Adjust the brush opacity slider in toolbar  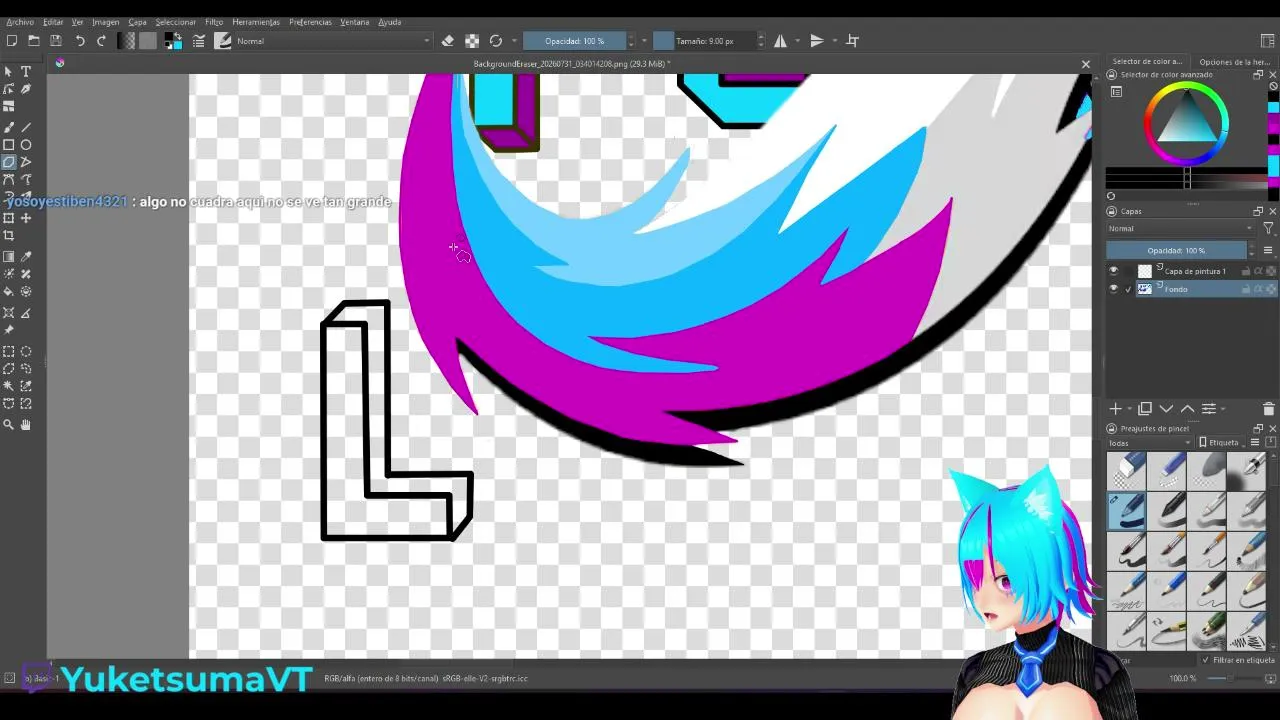574,41
